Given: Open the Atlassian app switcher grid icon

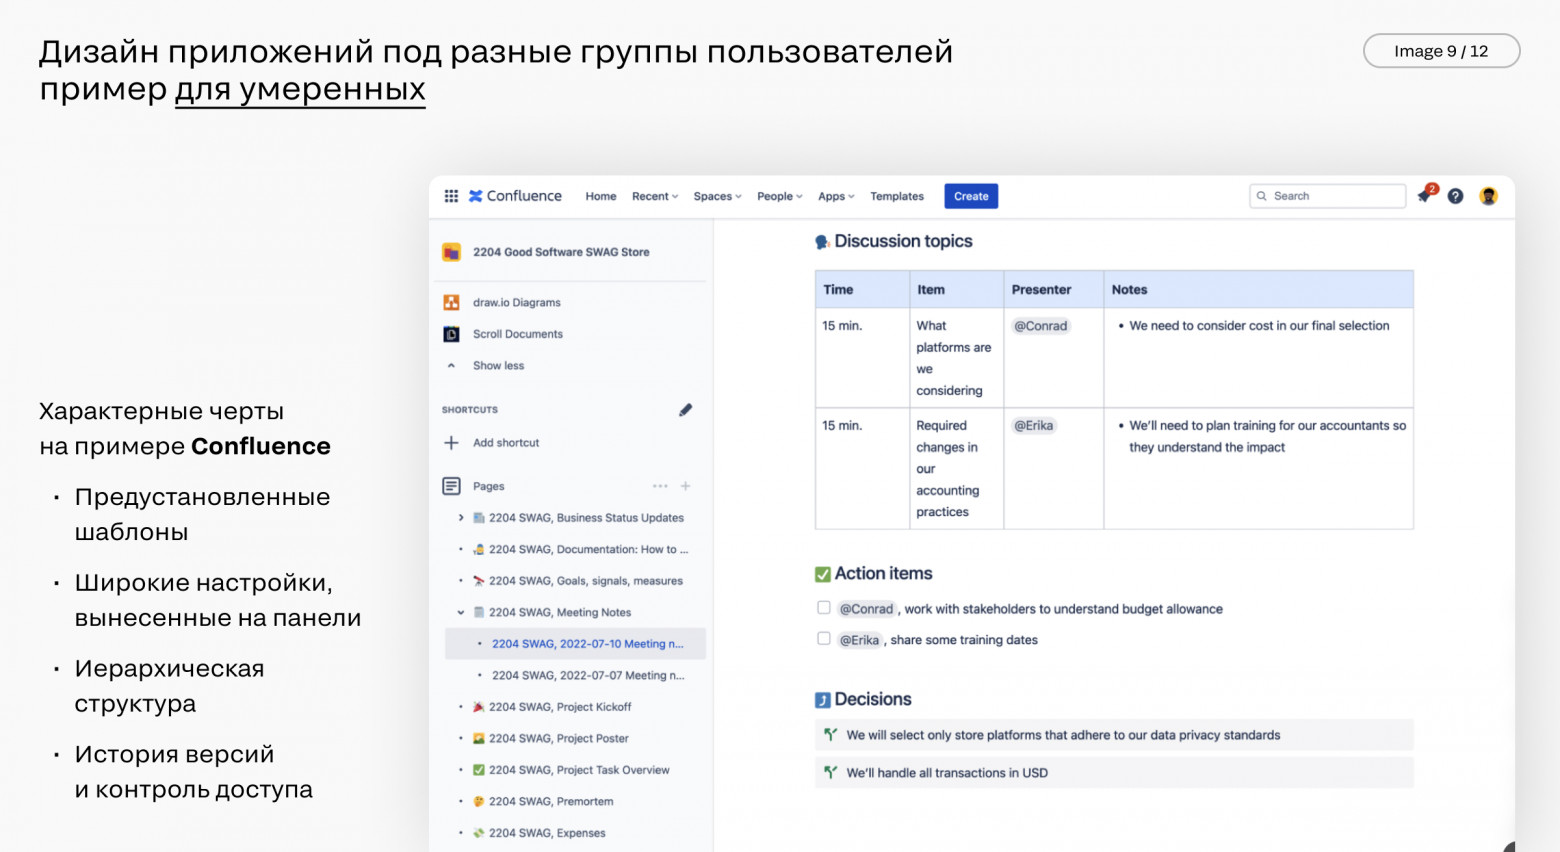Looking at the screenshot, I should pos(451,196).
